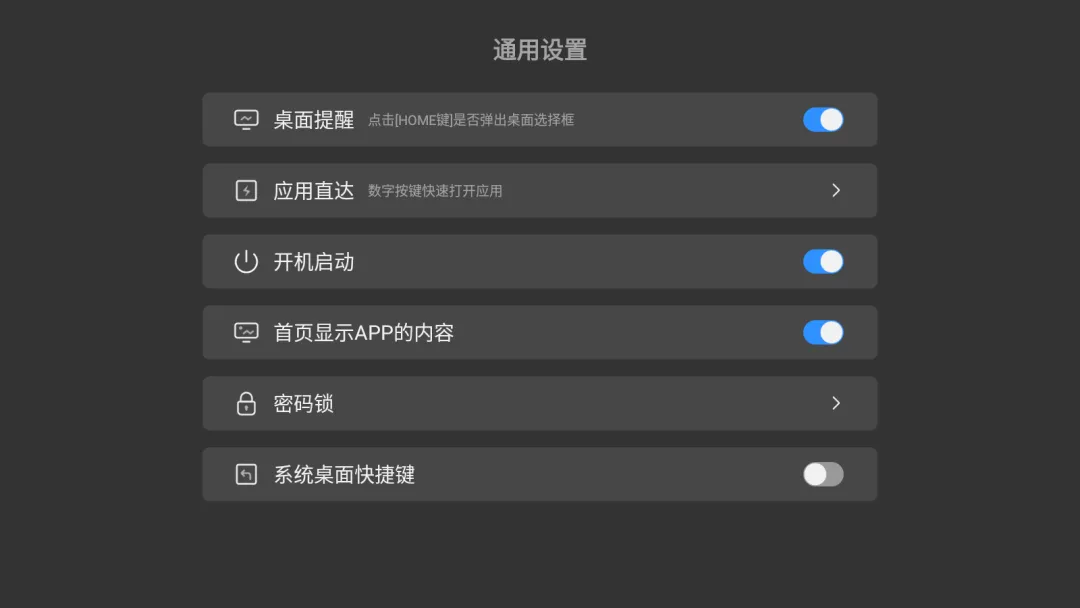Click the 点击[HOME键]是否弹出桌面选择框 hint text

pos(471,120)
